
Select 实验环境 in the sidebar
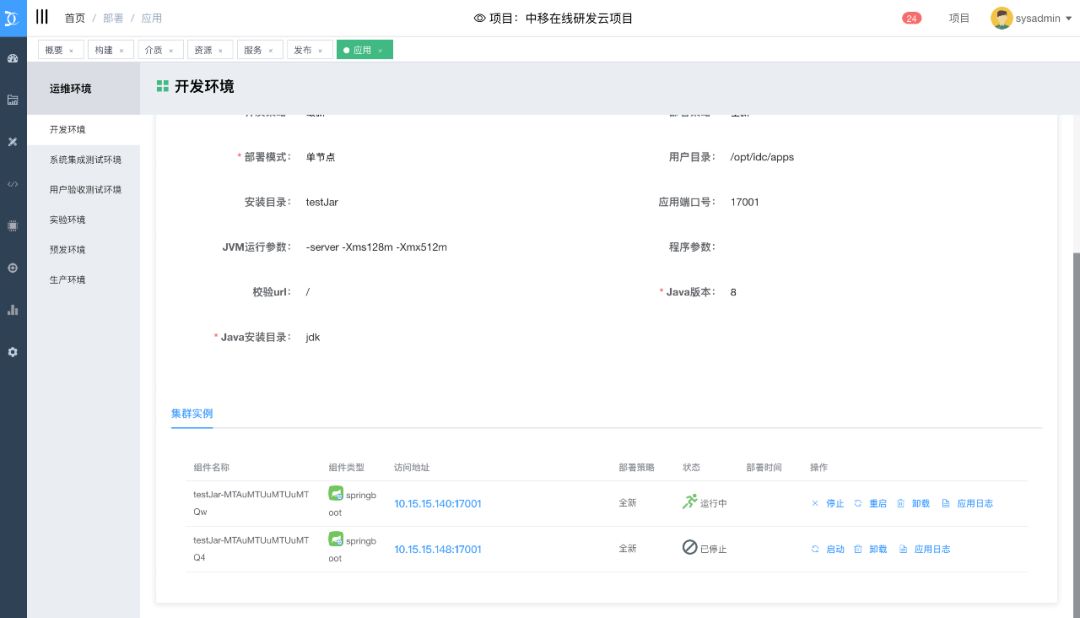point(83,220)
